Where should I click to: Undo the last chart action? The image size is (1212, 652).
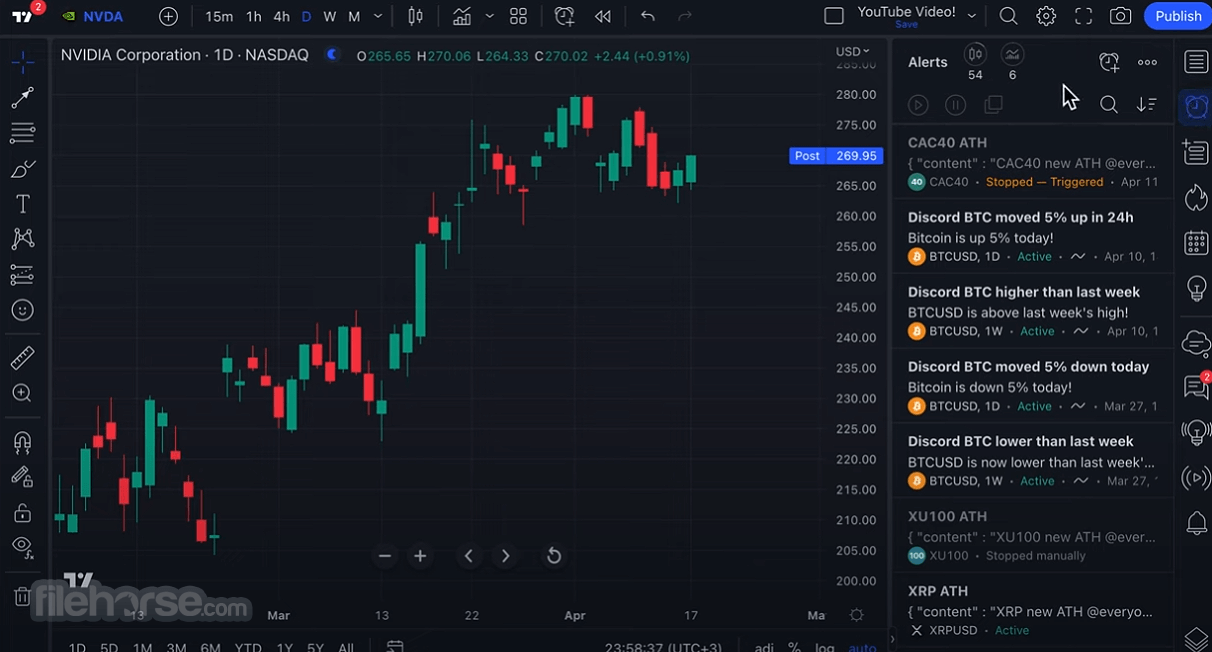point(647,16)
